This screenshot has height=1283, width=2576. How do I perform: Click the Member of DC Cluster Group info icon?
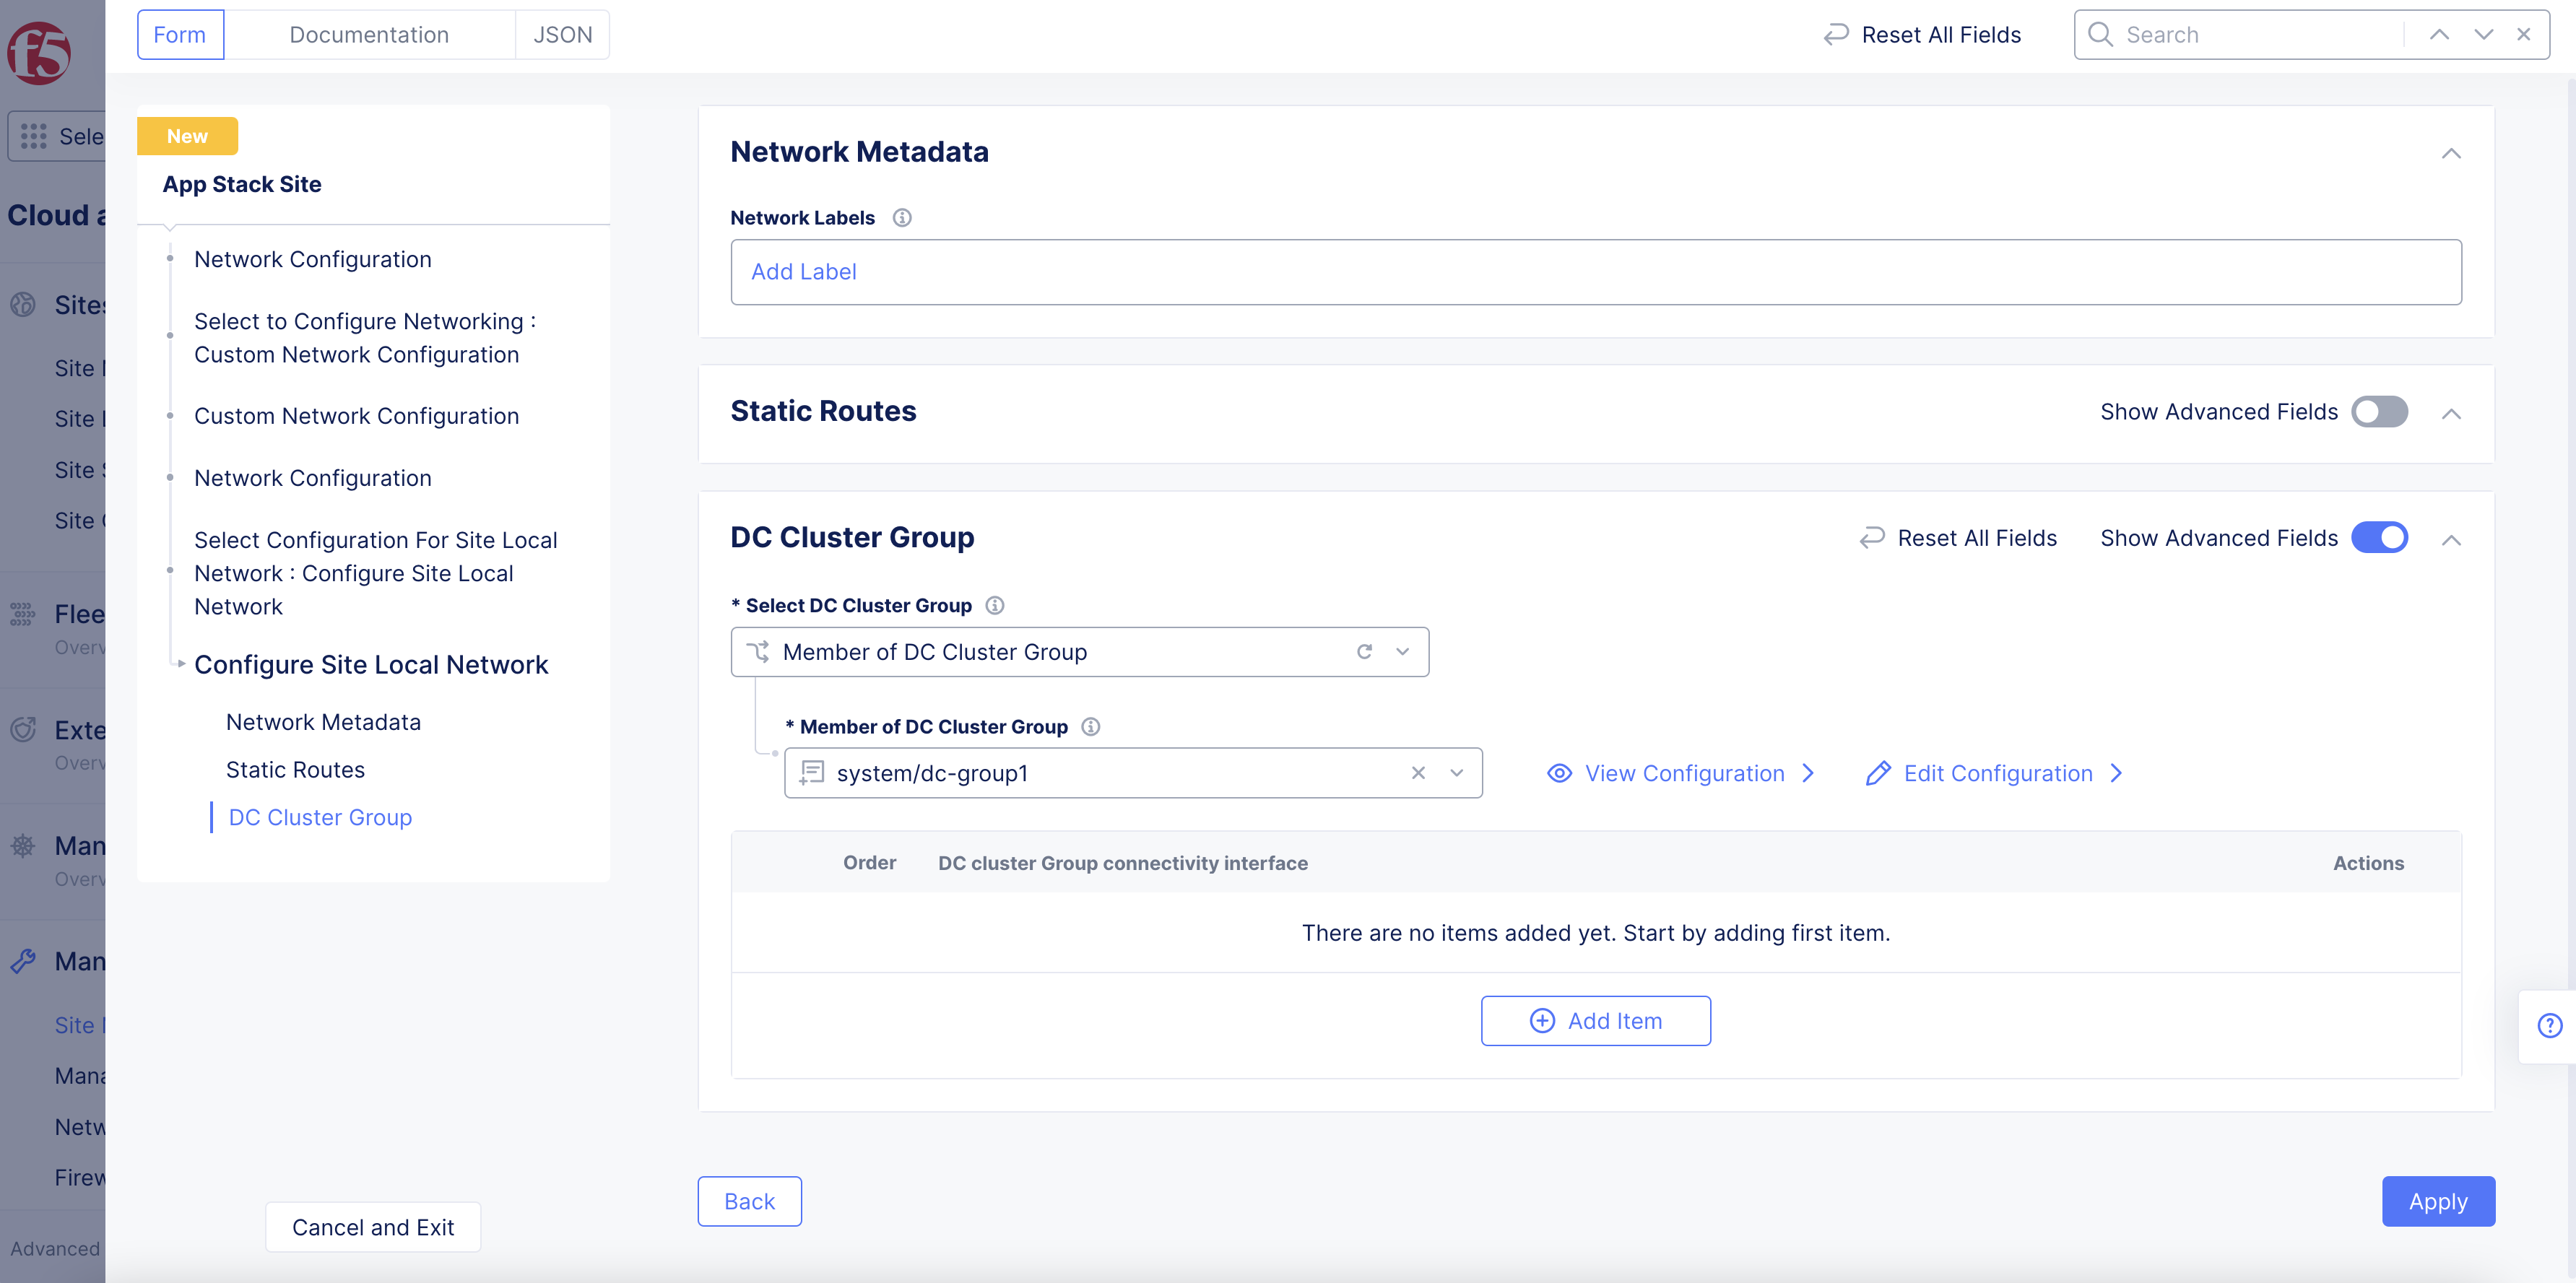pos(1091,727)
